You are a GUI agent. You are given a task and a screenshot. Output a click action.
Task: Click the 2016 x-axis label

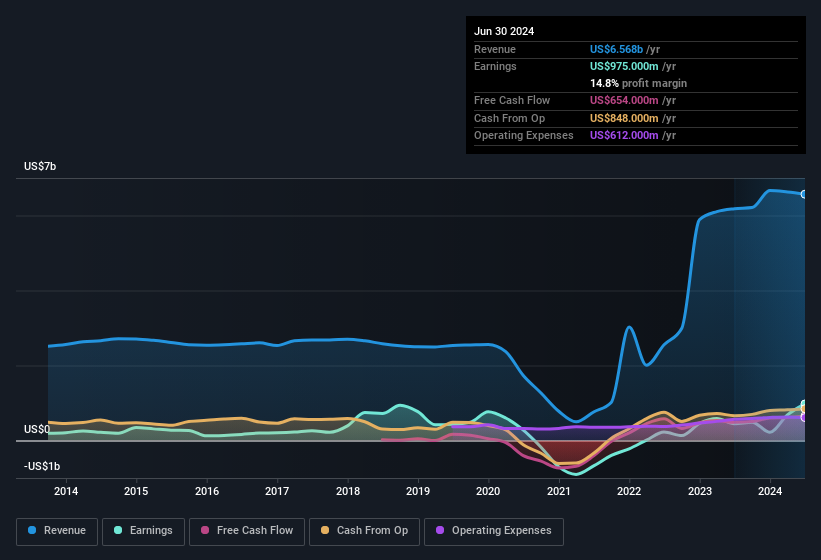207,491
